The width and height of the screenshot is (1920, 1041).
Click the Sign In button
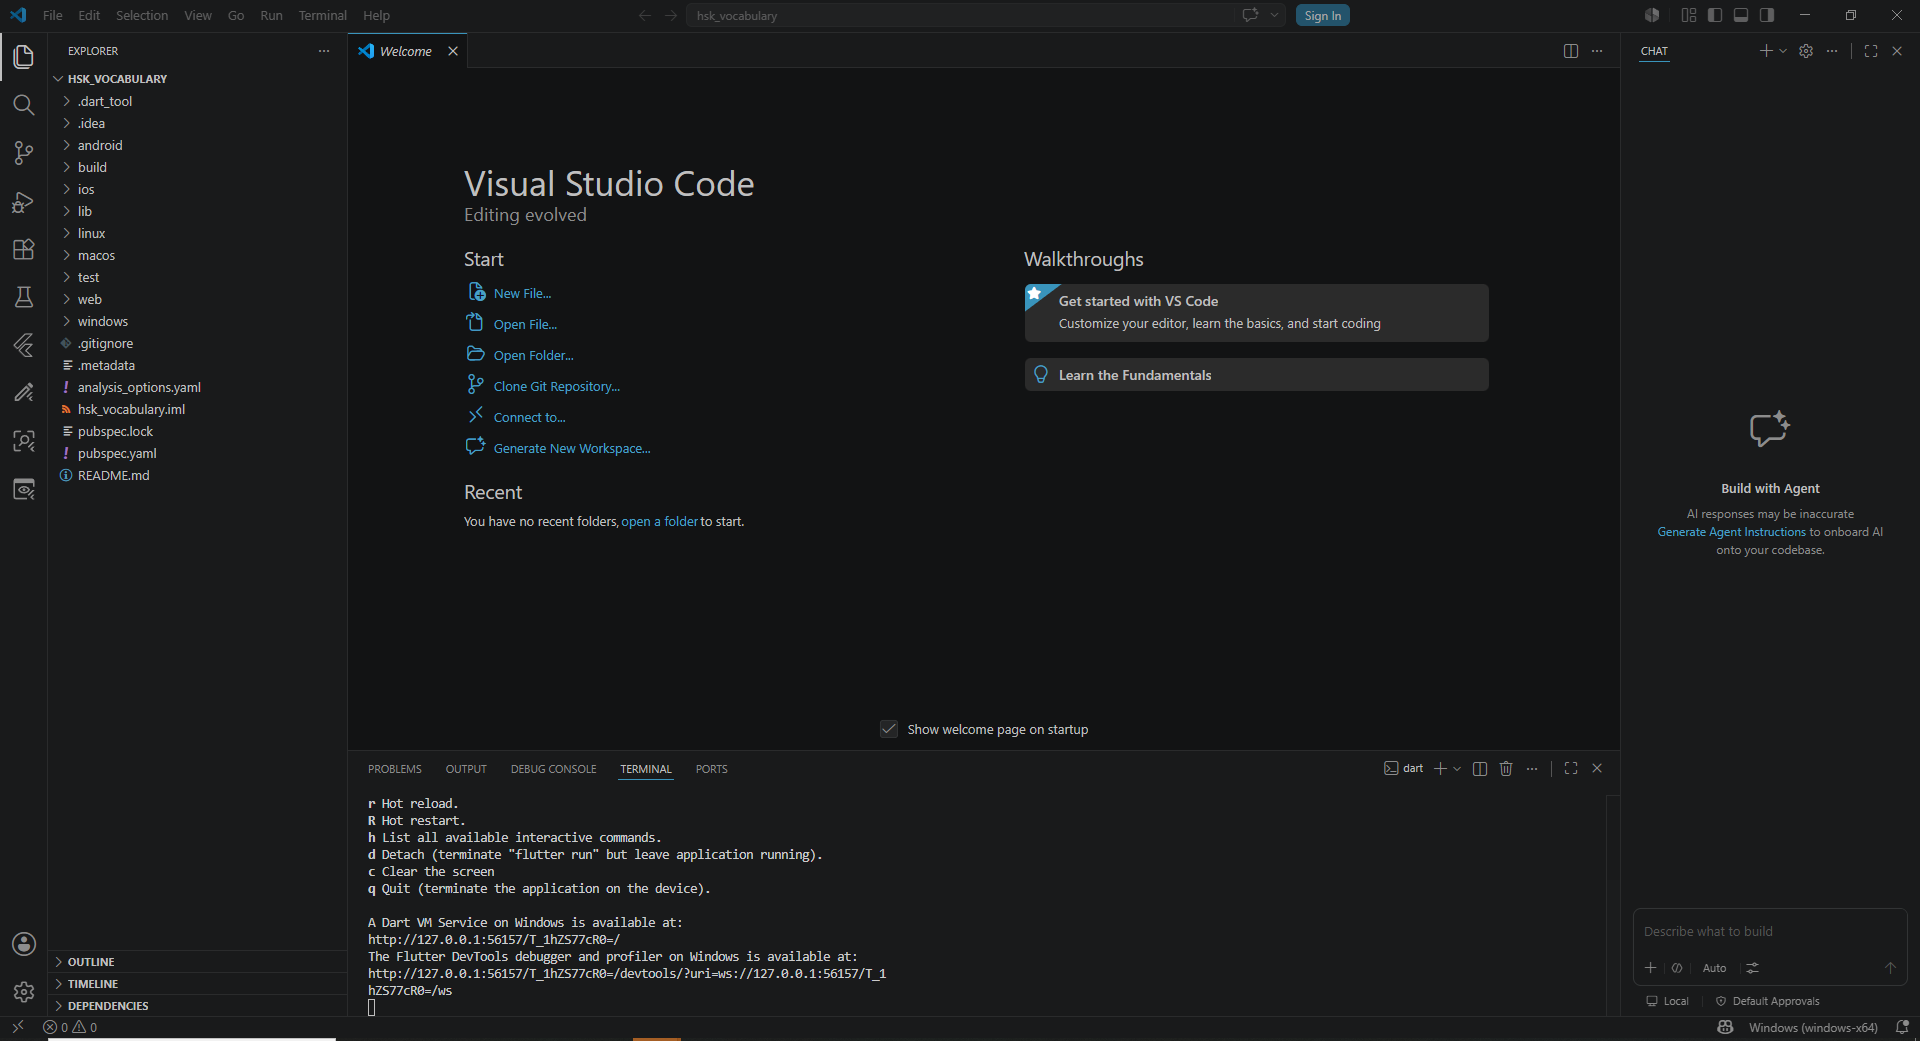pos(1322,15)
